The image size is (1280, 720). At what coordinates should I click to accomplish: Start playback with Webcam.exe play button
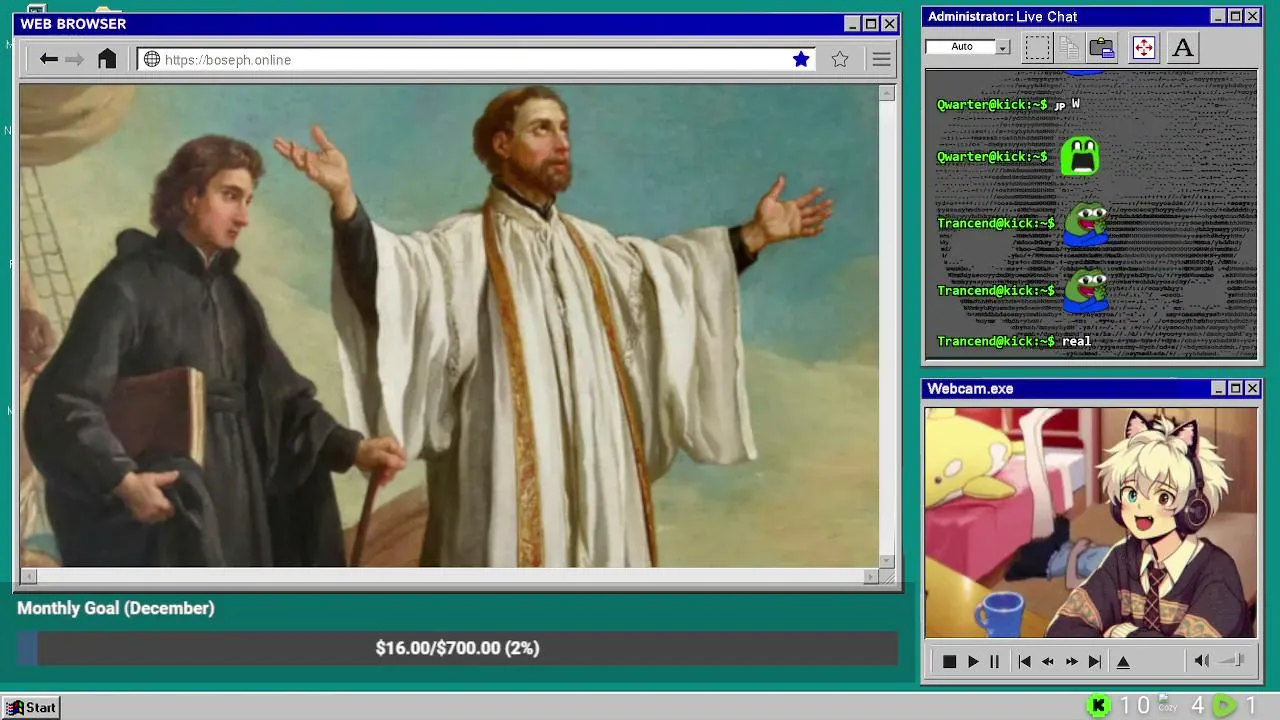click(x=972, y=661)
